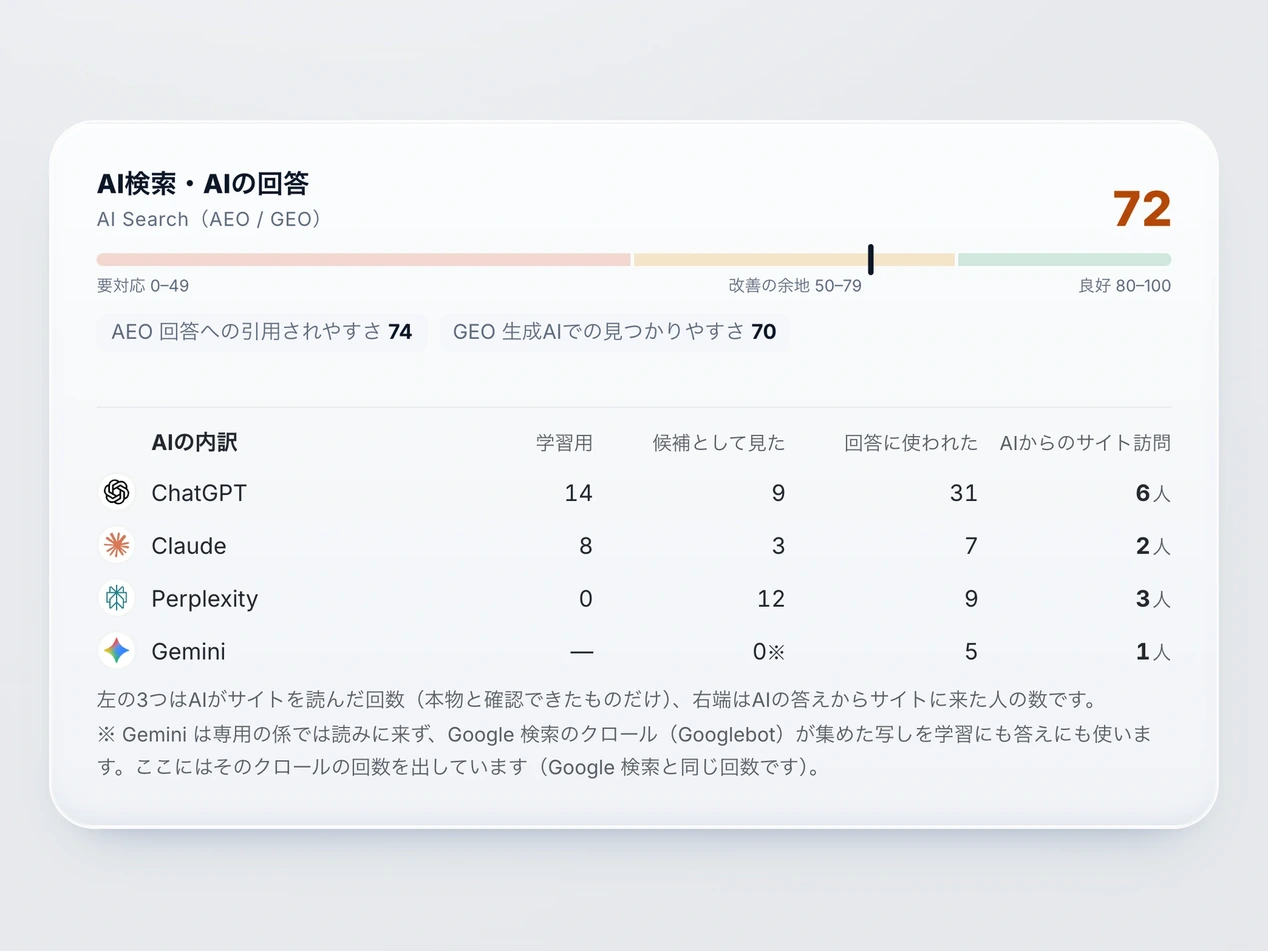Click Gemini's 学習用 dash value
Viewport: 1268px width, 951px height.
[581, 652]
